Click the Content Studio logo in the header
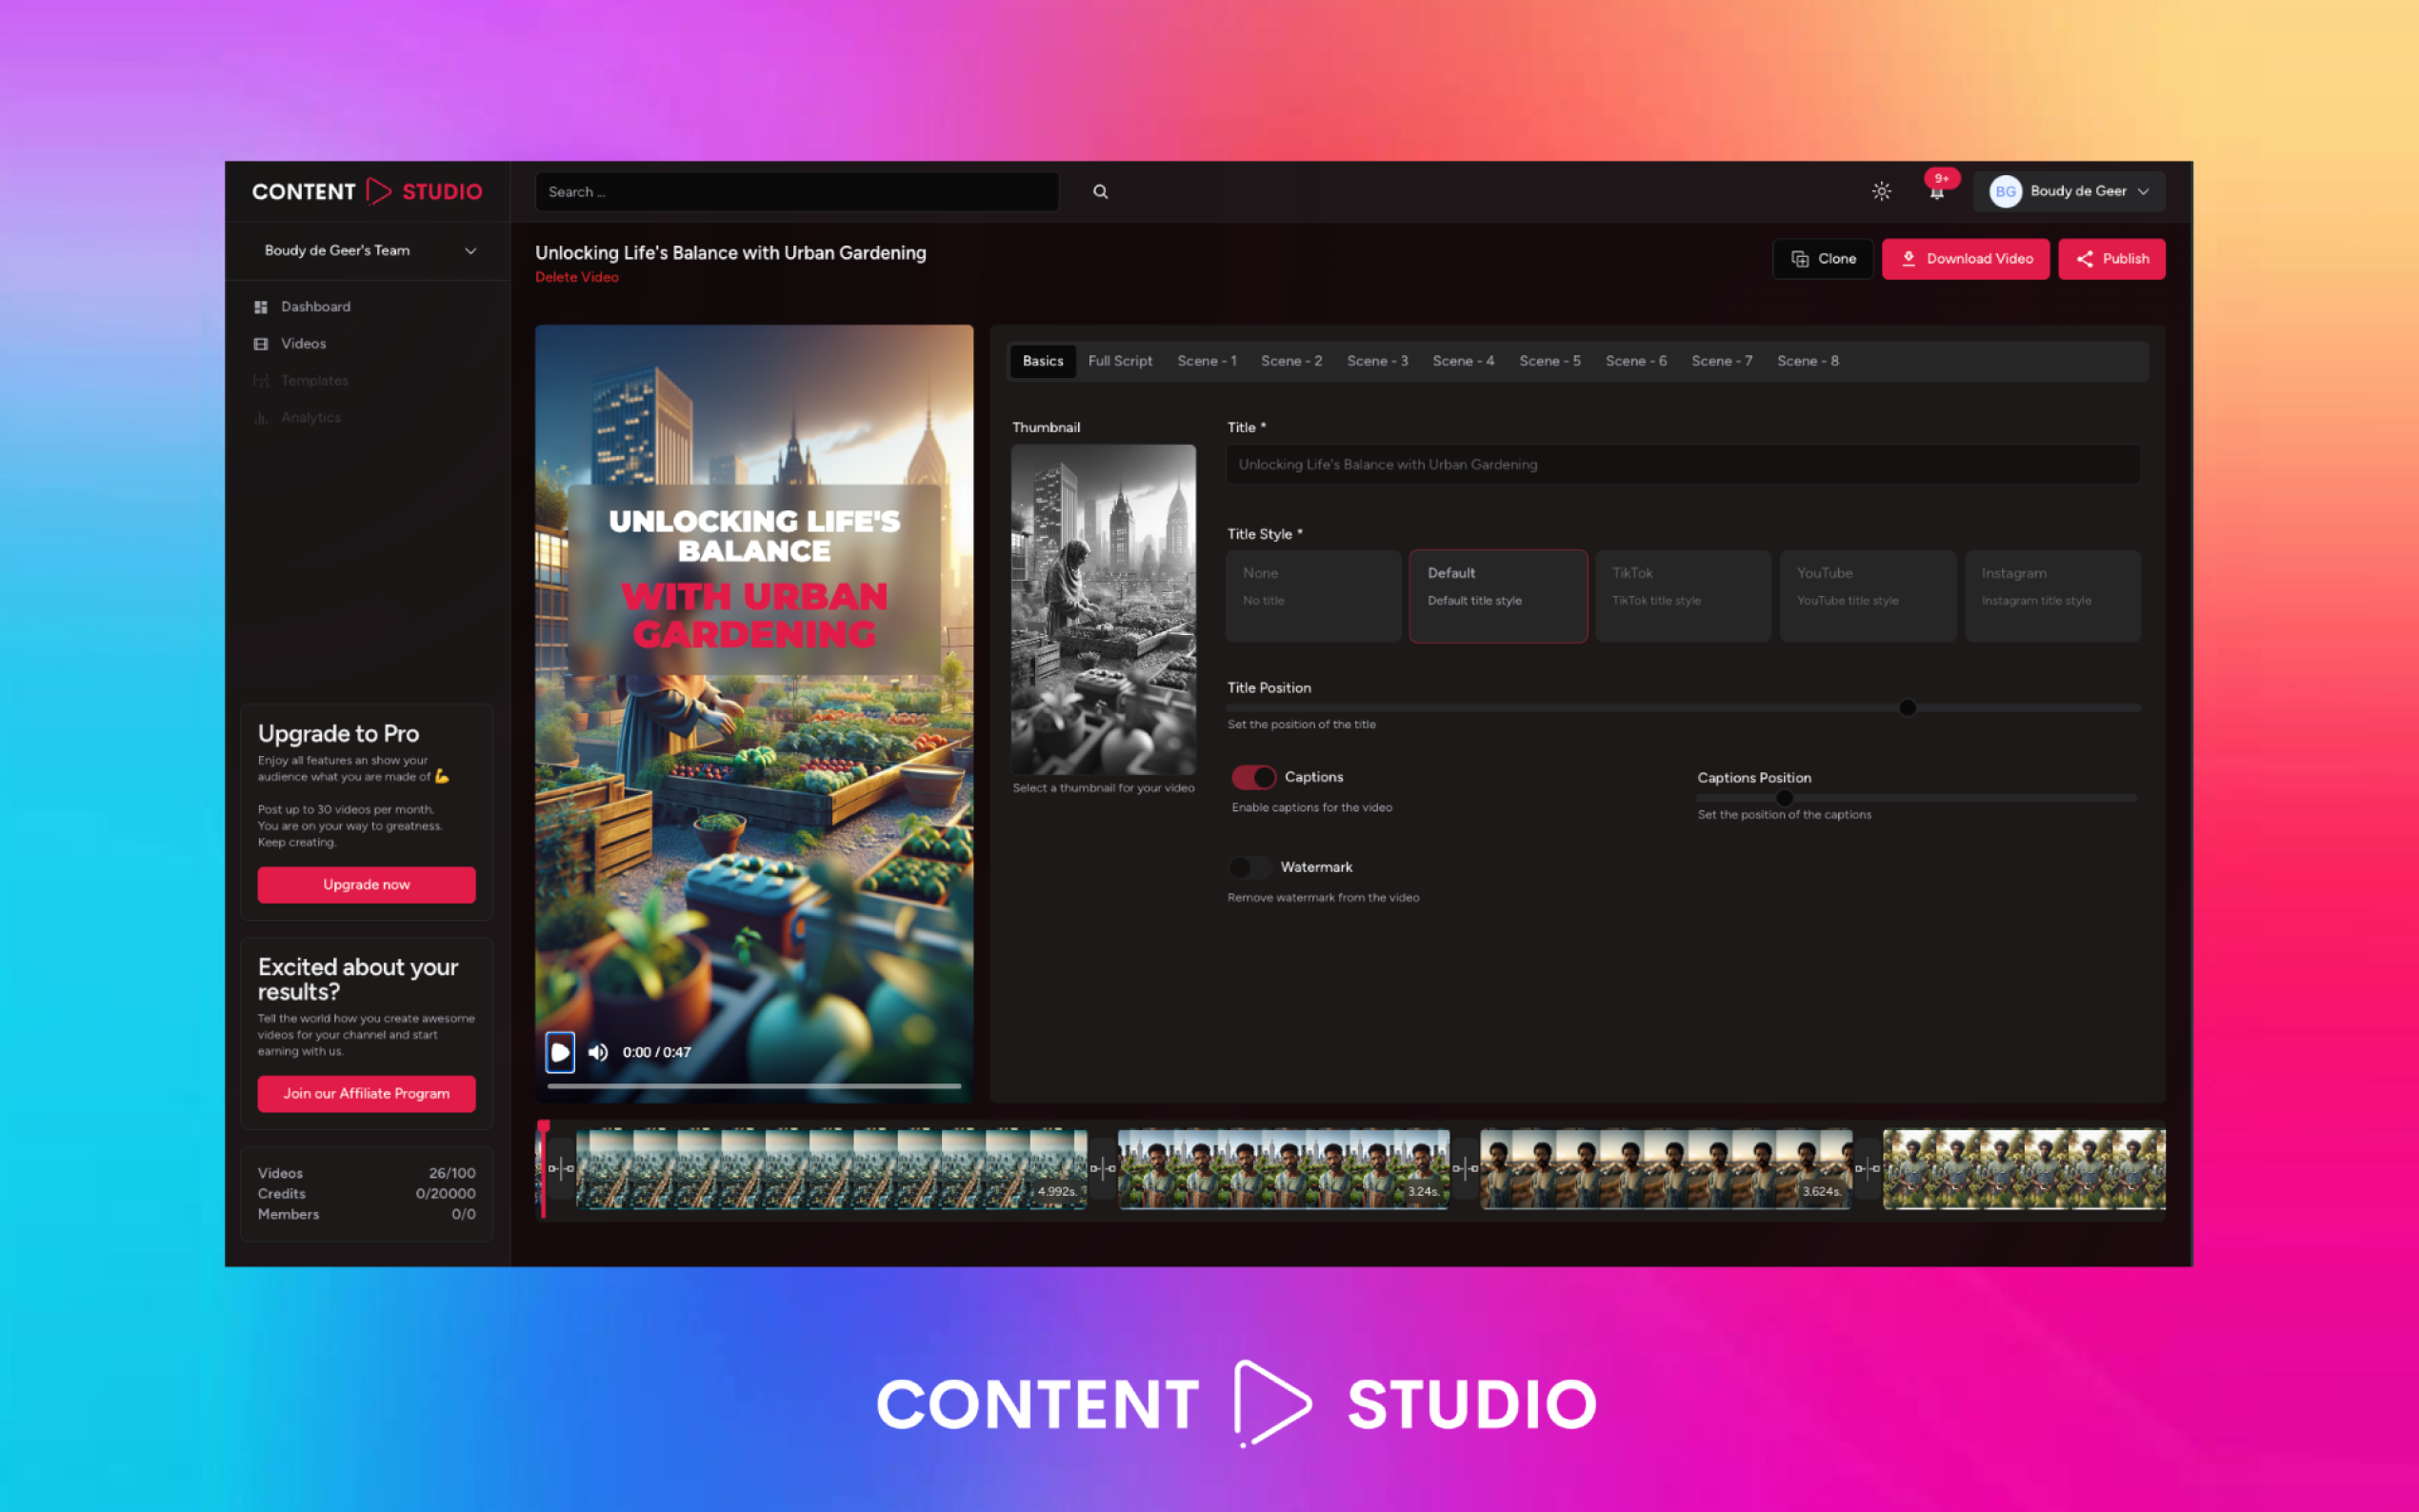Screen dimensions: 2419x1512 [x=367, y=191]
